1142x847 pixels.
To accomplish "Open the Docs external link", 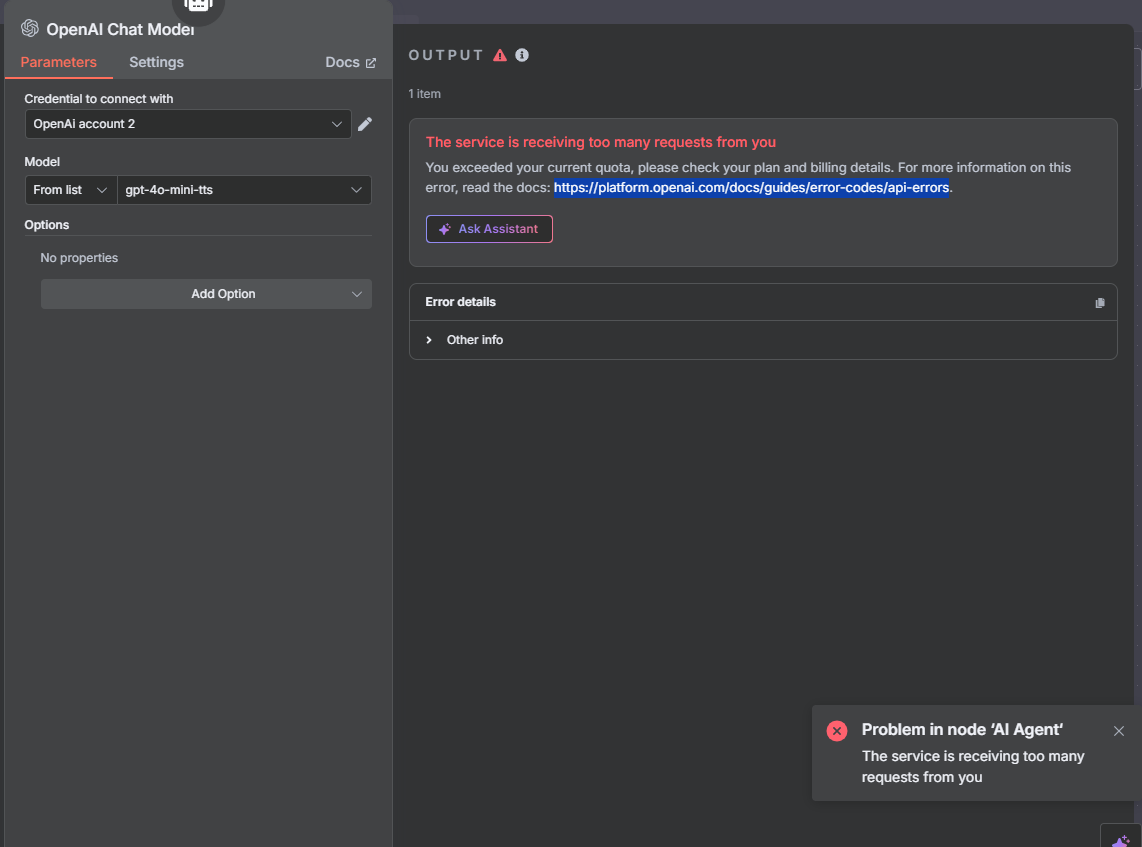I will (350, 63).
